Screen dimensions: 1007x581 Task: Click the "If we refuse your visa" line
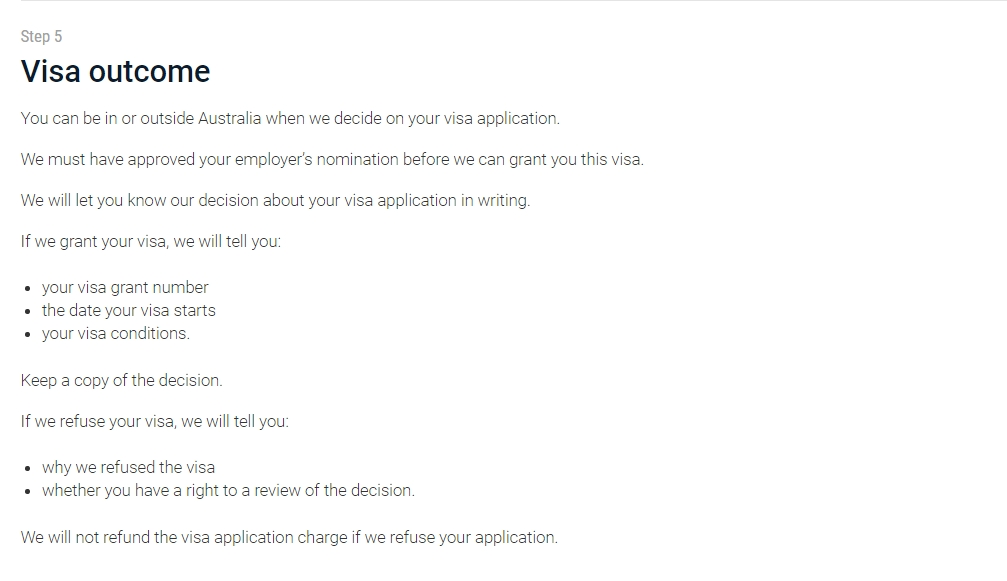154,421
